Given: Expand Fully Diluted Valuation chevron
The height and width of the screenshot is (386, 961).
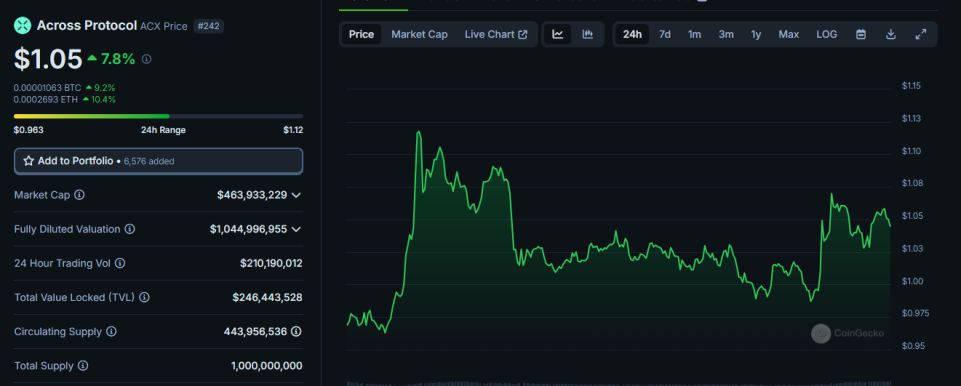Looking at the screenshot, I should 296,229.
